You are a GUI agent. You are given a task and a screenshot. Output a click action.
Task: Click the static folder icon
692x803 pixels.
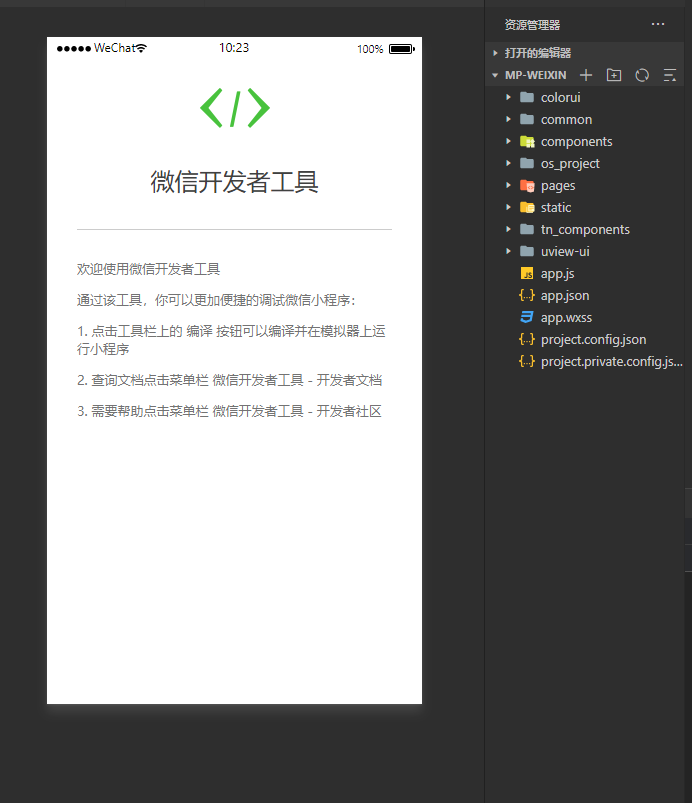[x=527, y=207]
